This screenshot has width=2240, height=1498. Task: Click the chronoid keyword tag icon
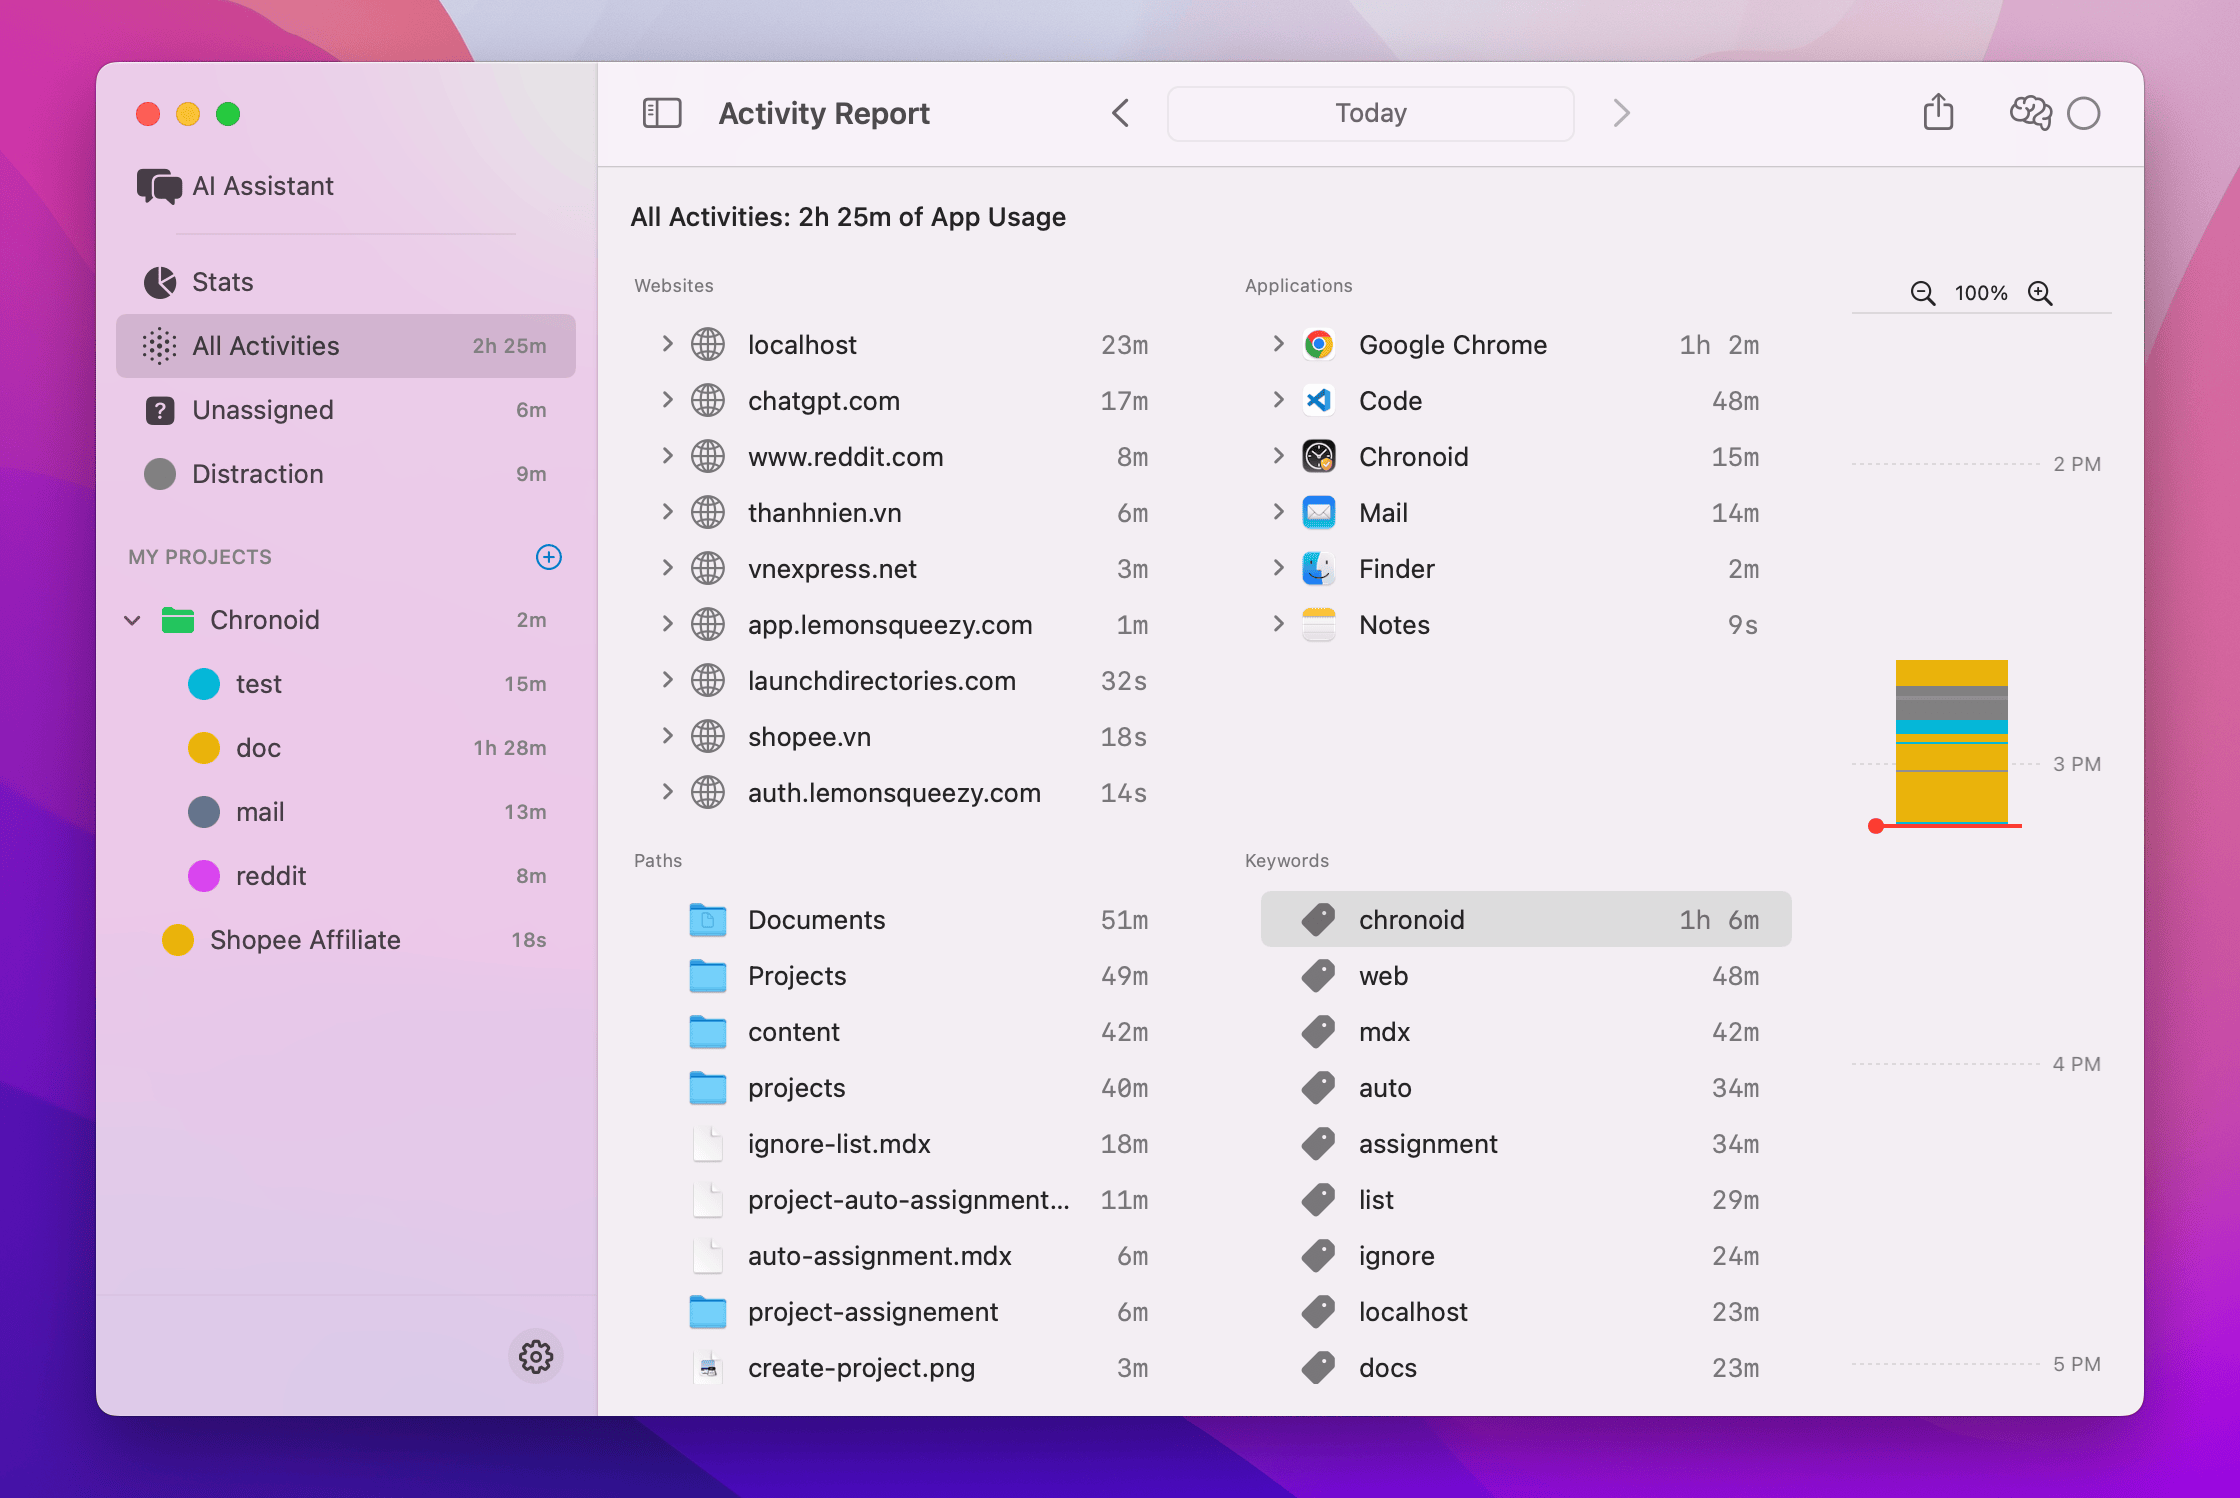pos(1318,919)
